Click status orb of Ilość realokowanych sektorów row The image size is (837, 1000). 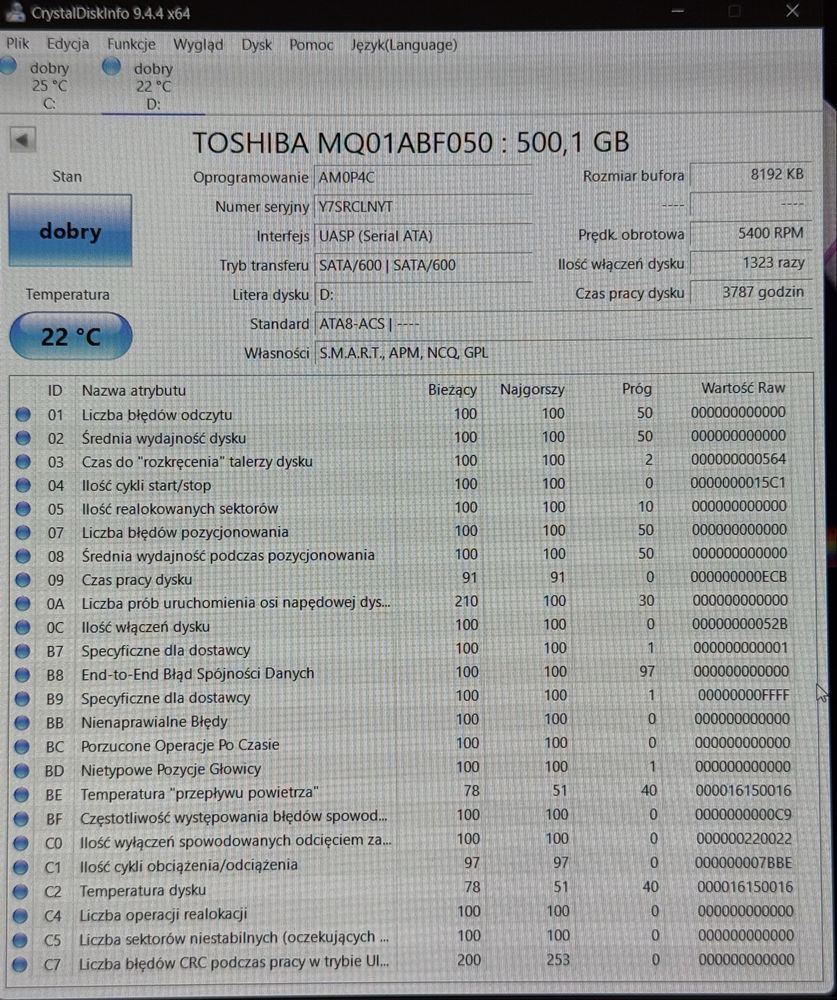pyautogui.click(x=24, y=508)
